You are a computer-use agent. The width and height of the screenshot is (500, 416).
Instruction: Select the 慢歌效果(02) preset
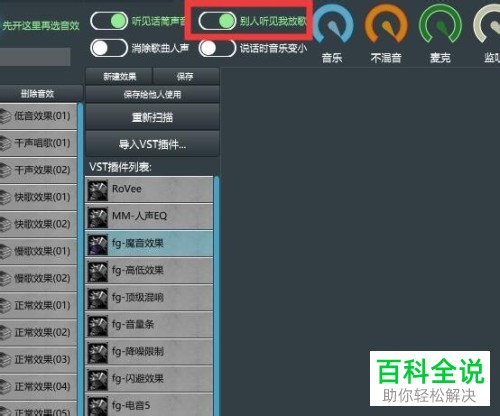click(38, 279)
